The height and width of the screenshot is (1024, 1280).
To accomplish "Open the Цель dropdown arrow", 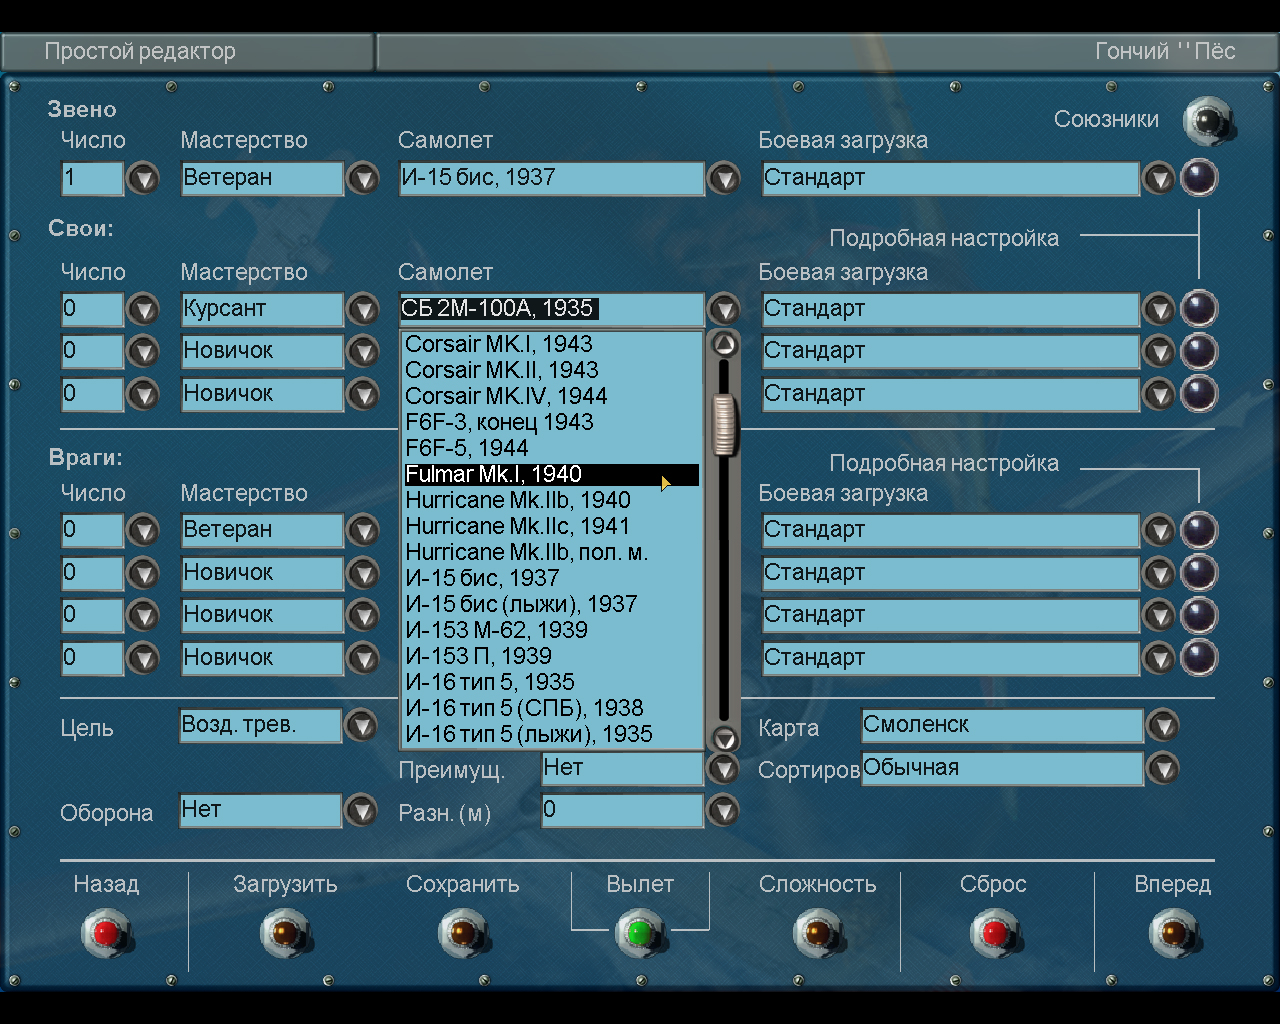I will click(x=361, y=726).
